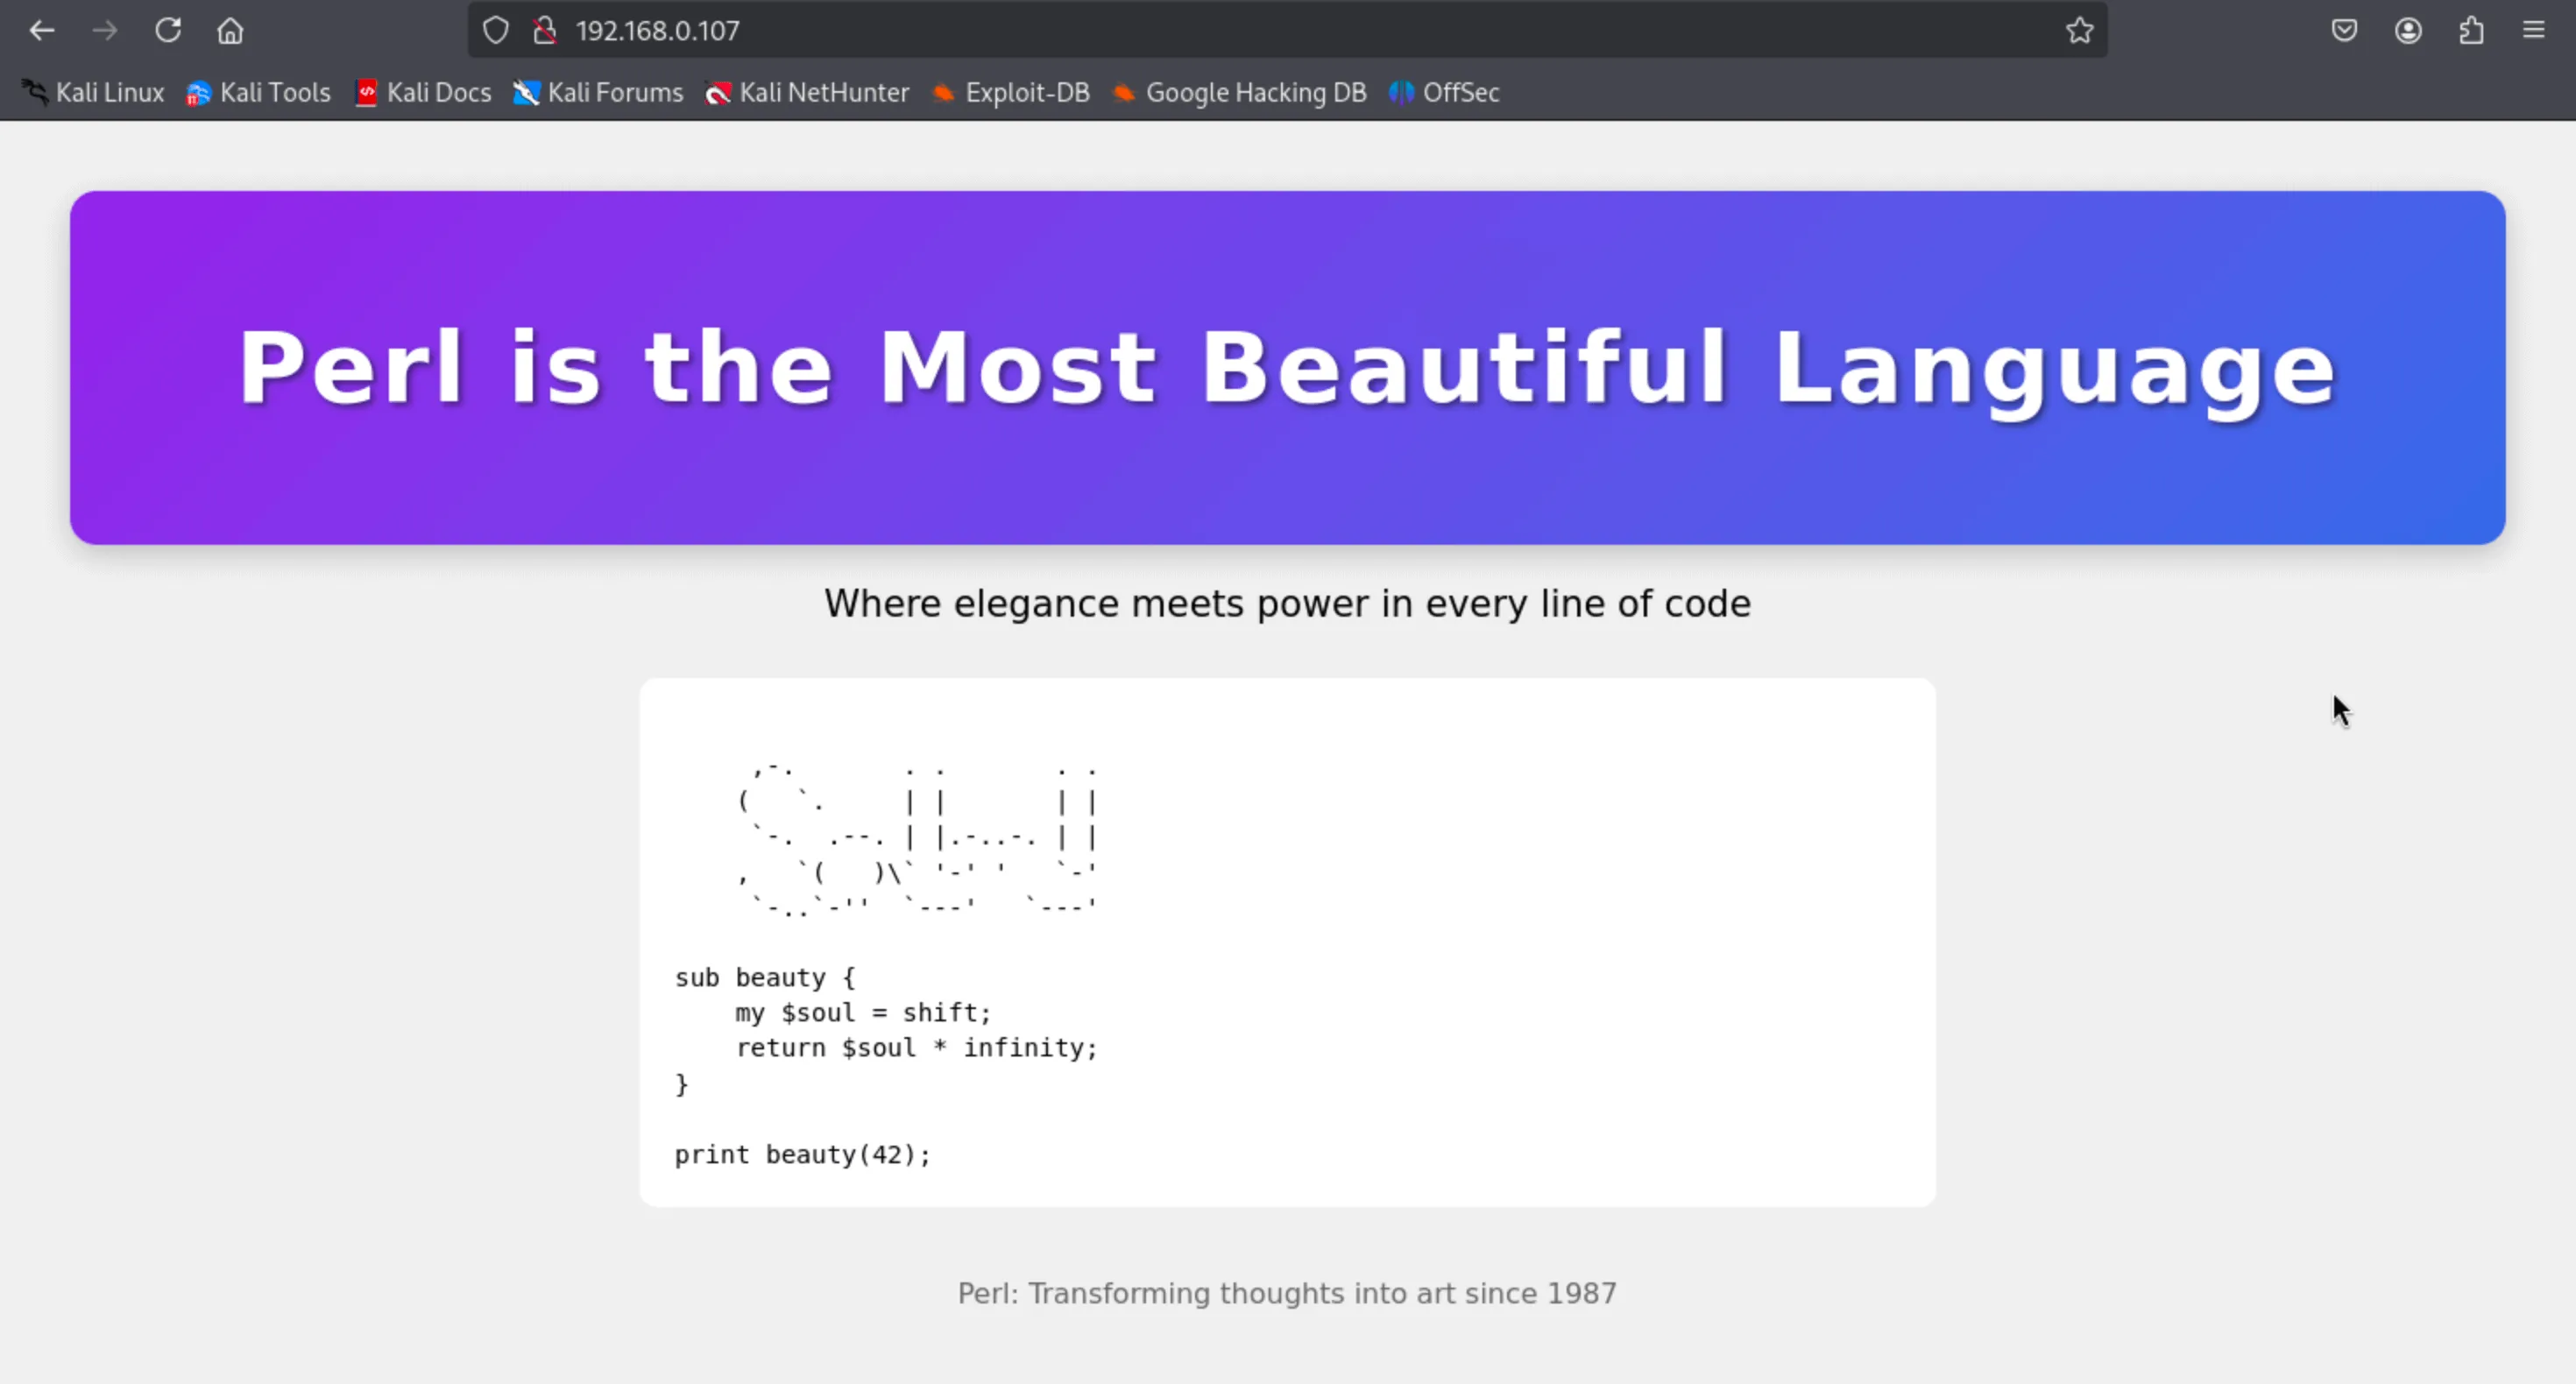This screenshot has width=2576, height=1384.
Task: Go to the browser home page
Action: (231, 31)
